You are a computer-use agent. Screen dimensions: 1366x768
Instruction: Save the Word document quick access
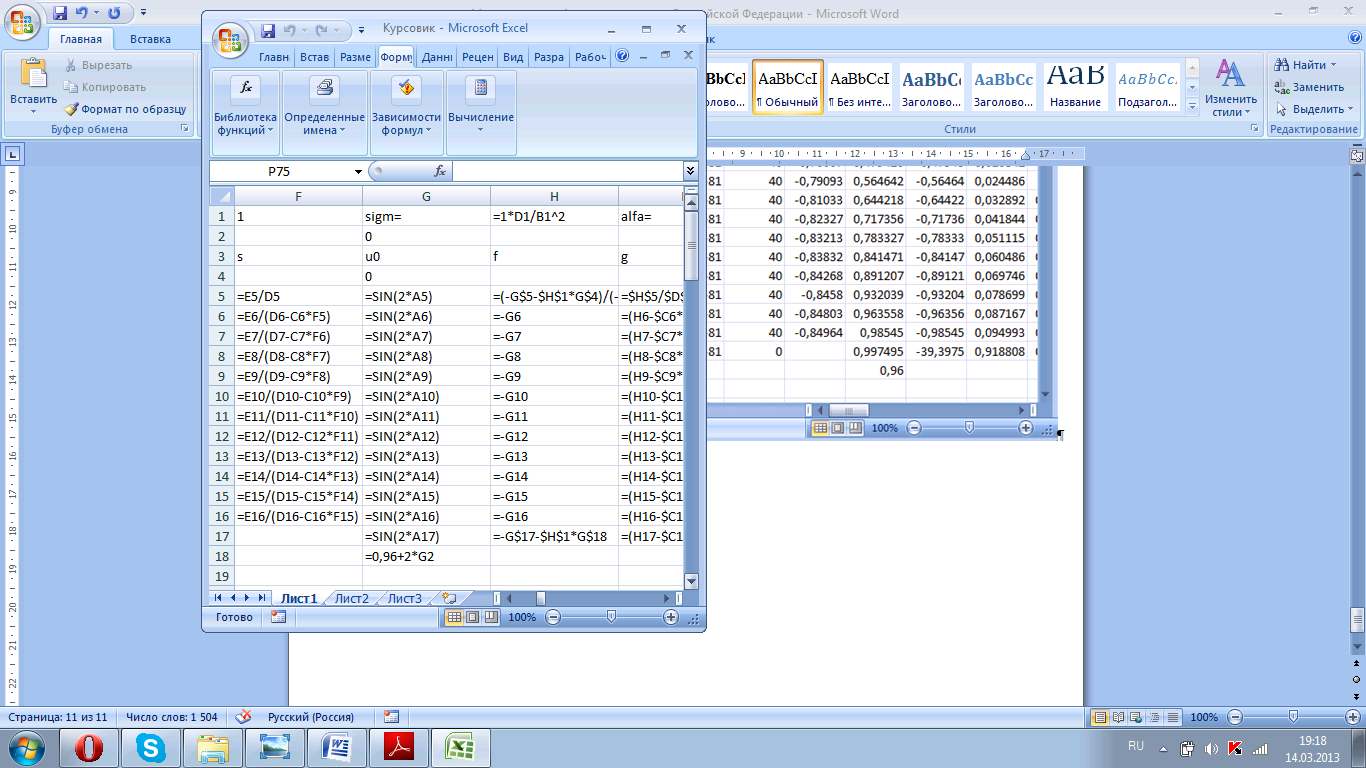(x=60, y=13)
